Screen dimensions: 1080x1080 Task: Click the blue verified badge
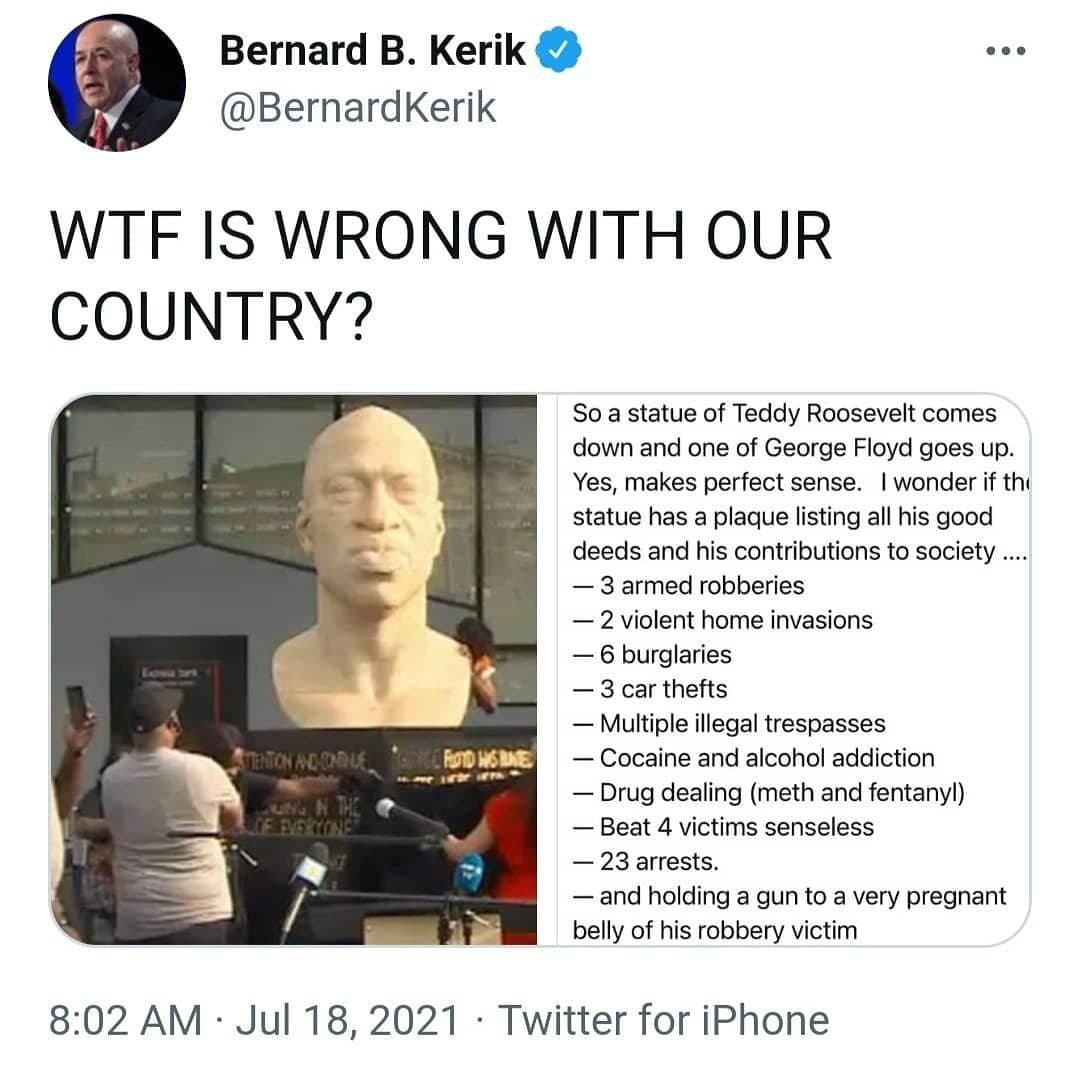pos(559,49)
